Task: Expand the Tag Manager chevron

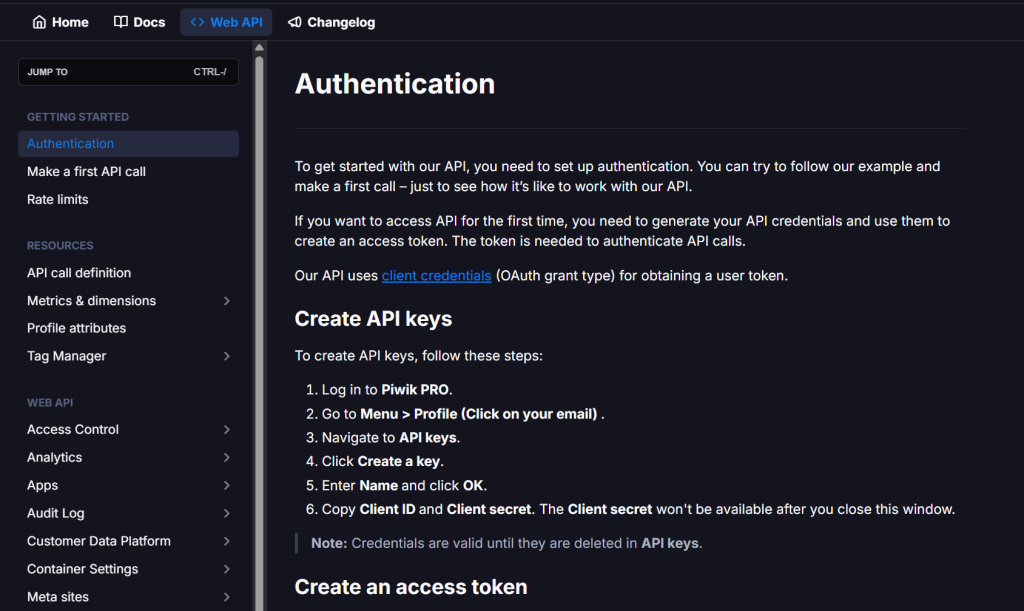Action: pos(227,356)
